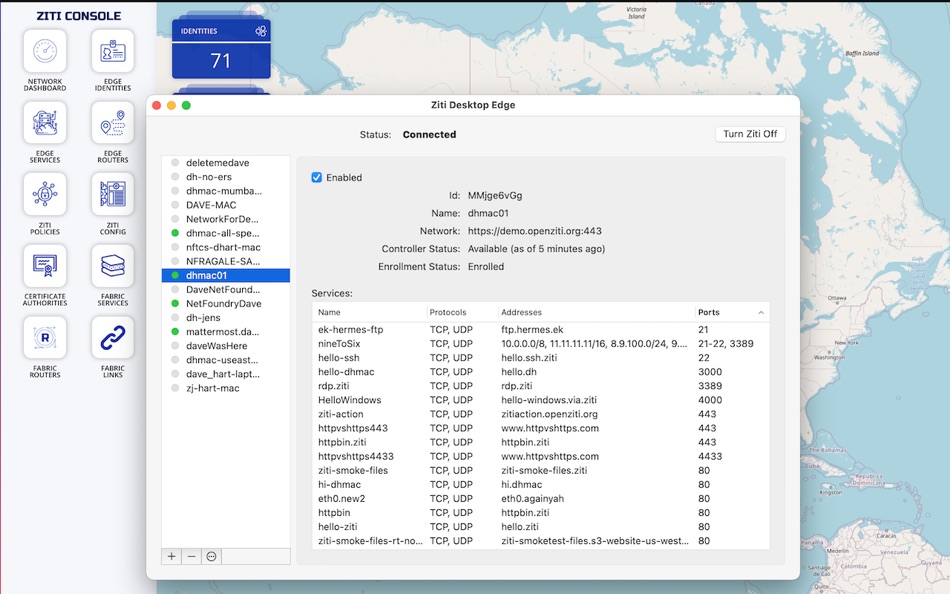
Task: Select the DAVE-MAC identity
Action: (226, 205)
